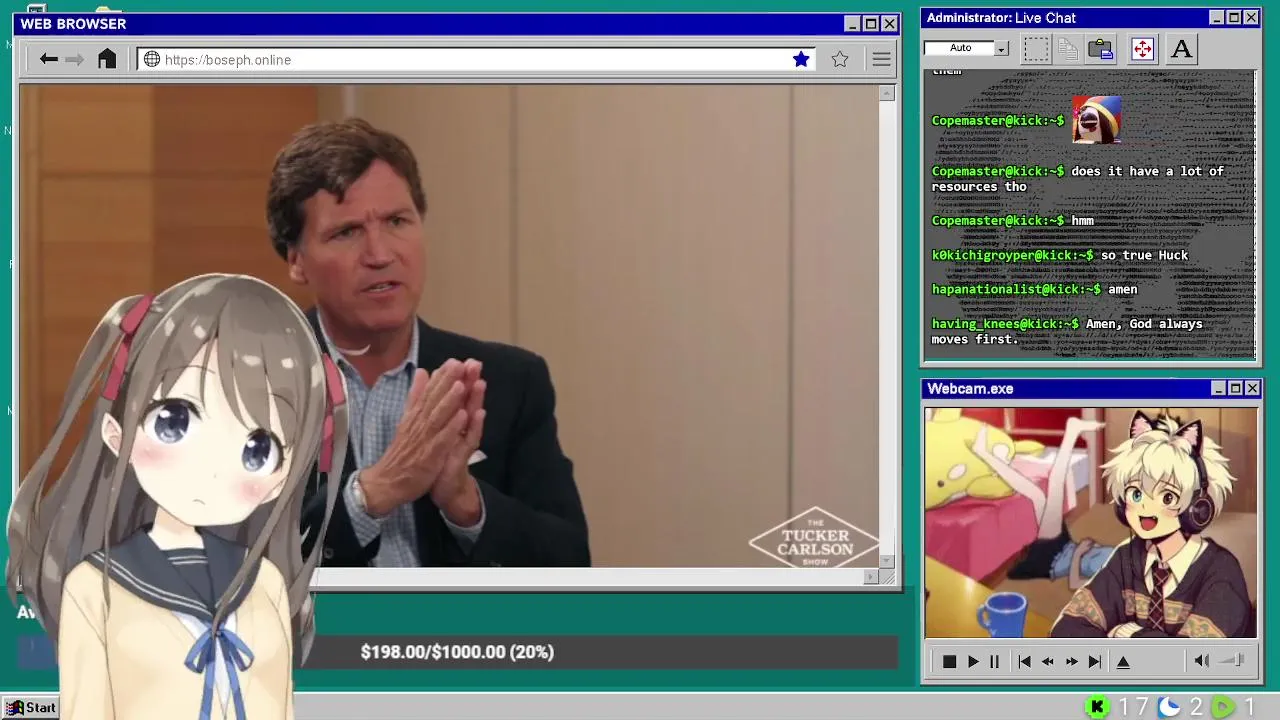Click the Copemaster emote image in chat
The width and height of the screenshot is (1280, 720).
pos(1096,120)
